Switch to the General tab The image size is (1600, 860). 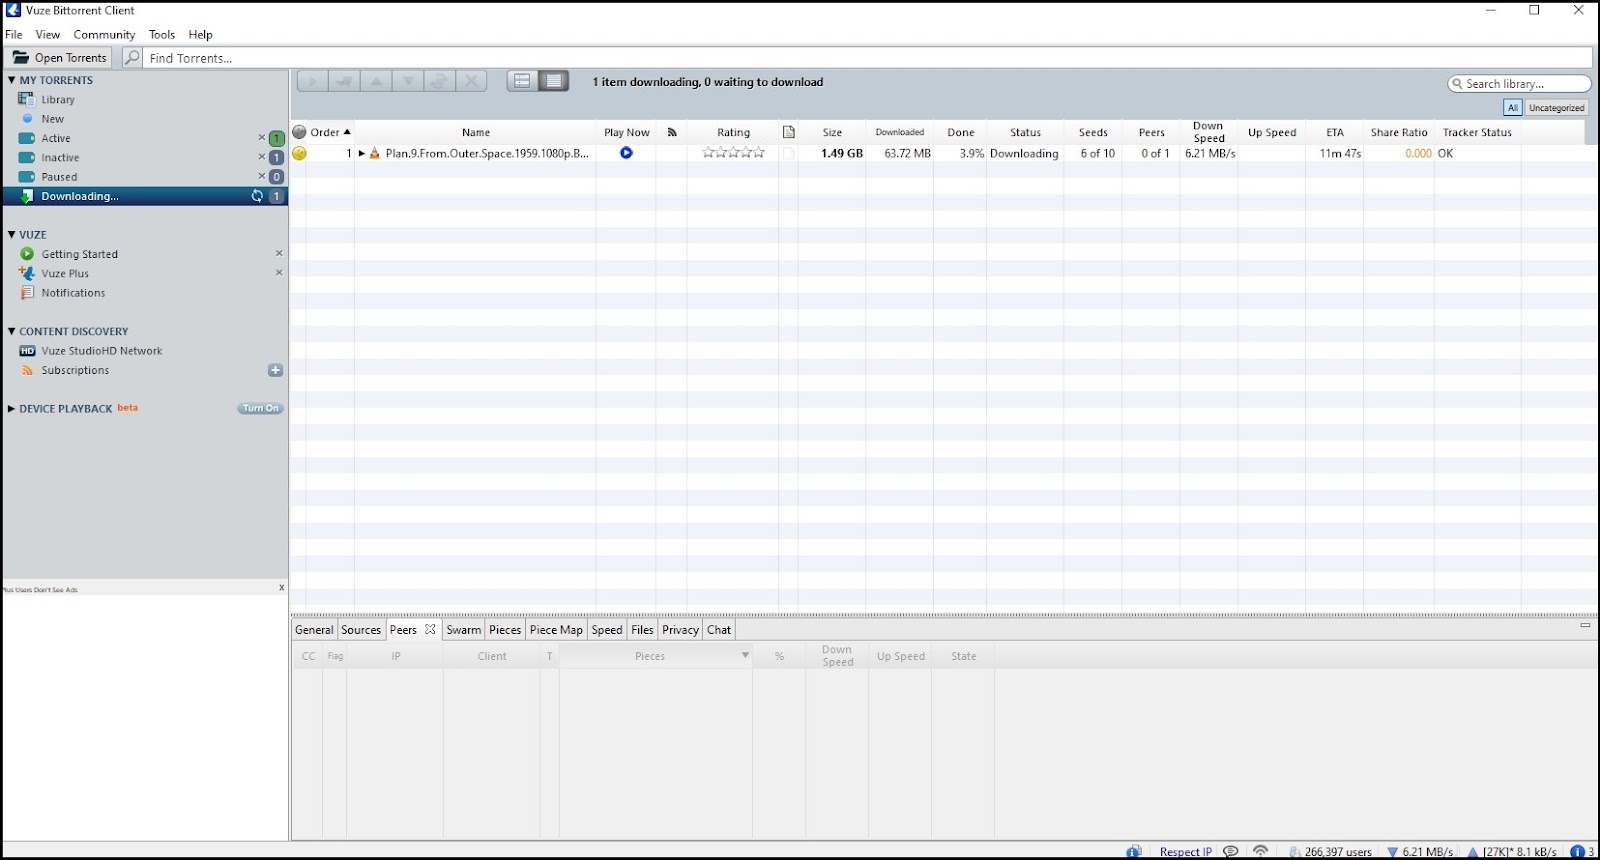[x=314, y=630]
